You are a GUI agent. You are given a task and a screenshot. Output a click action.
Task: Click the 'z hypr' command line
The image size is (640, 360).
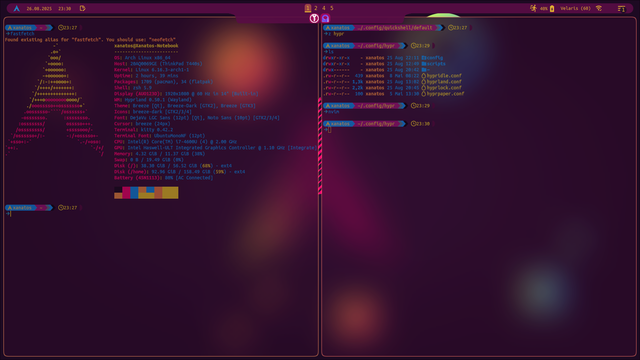point(336,34)
